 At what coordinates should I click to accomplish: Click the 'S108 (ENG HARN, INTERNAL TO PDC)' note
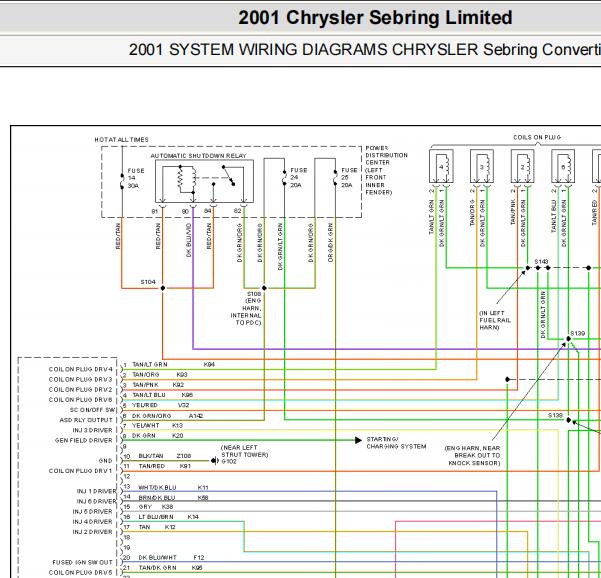coord(246,308)
